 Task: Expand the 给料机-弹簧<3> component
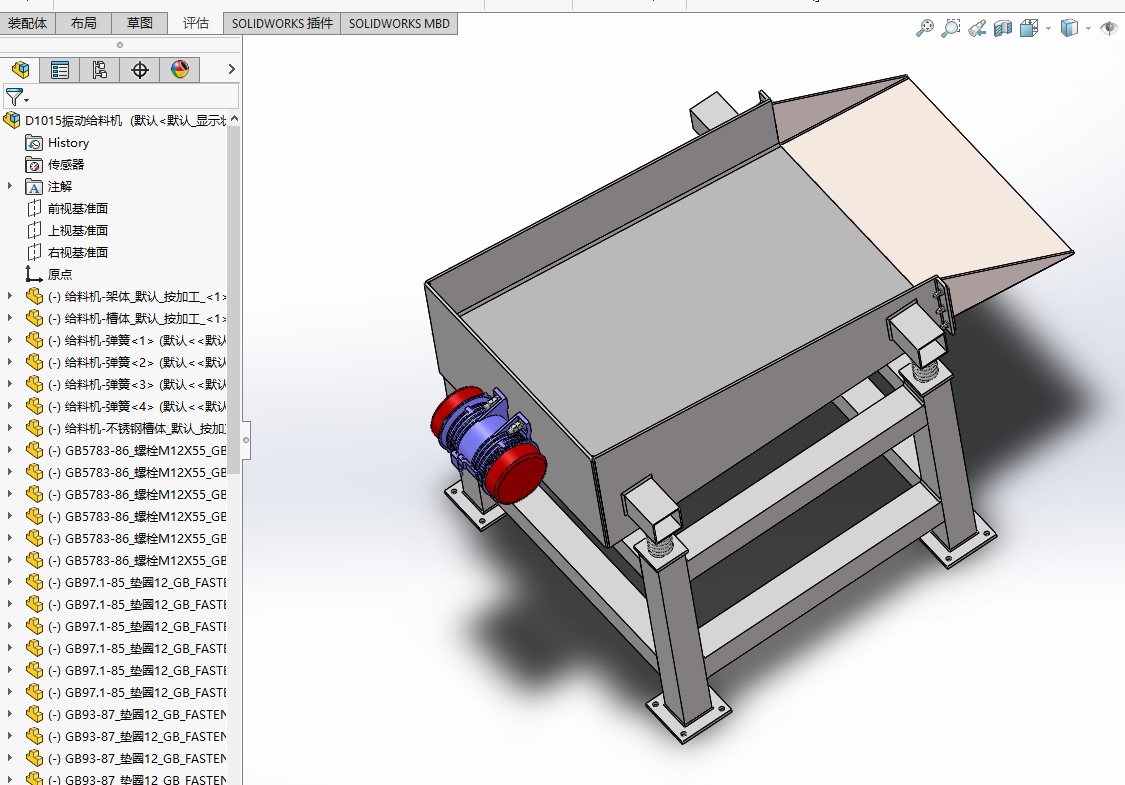pyautogui.click(x=10, y=384)
